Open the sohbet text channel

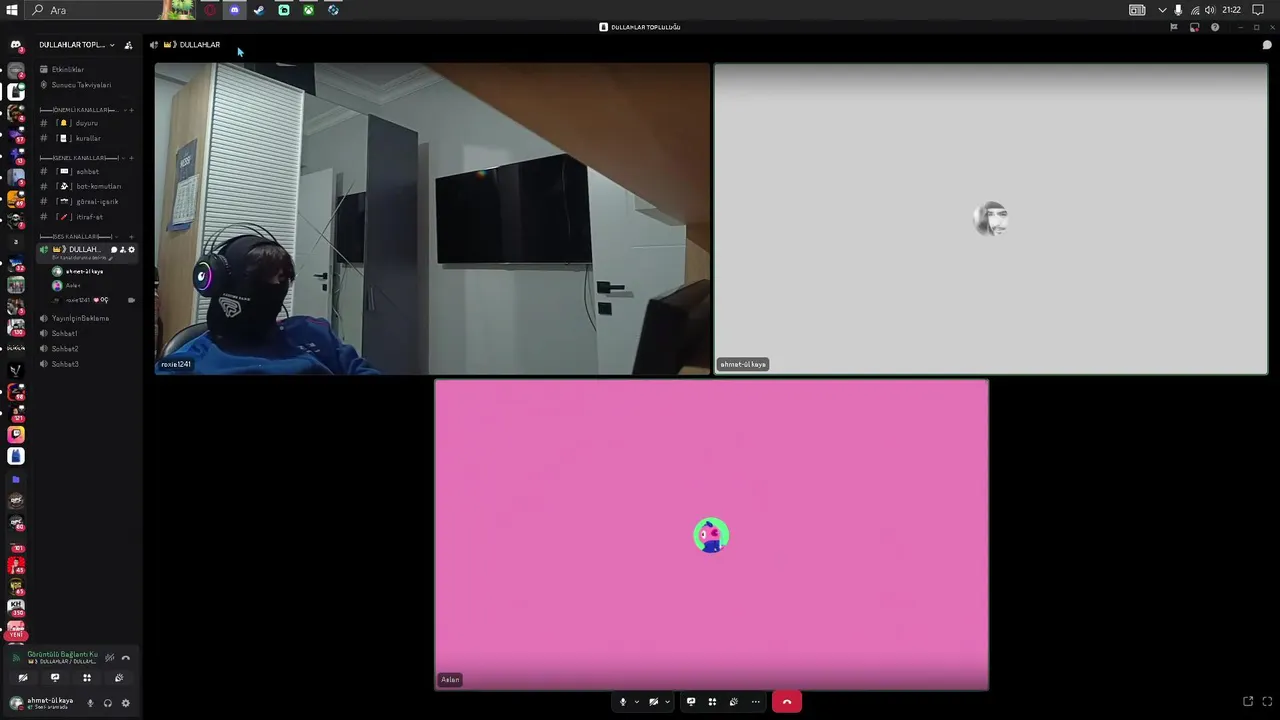click(x=86, y=171)
